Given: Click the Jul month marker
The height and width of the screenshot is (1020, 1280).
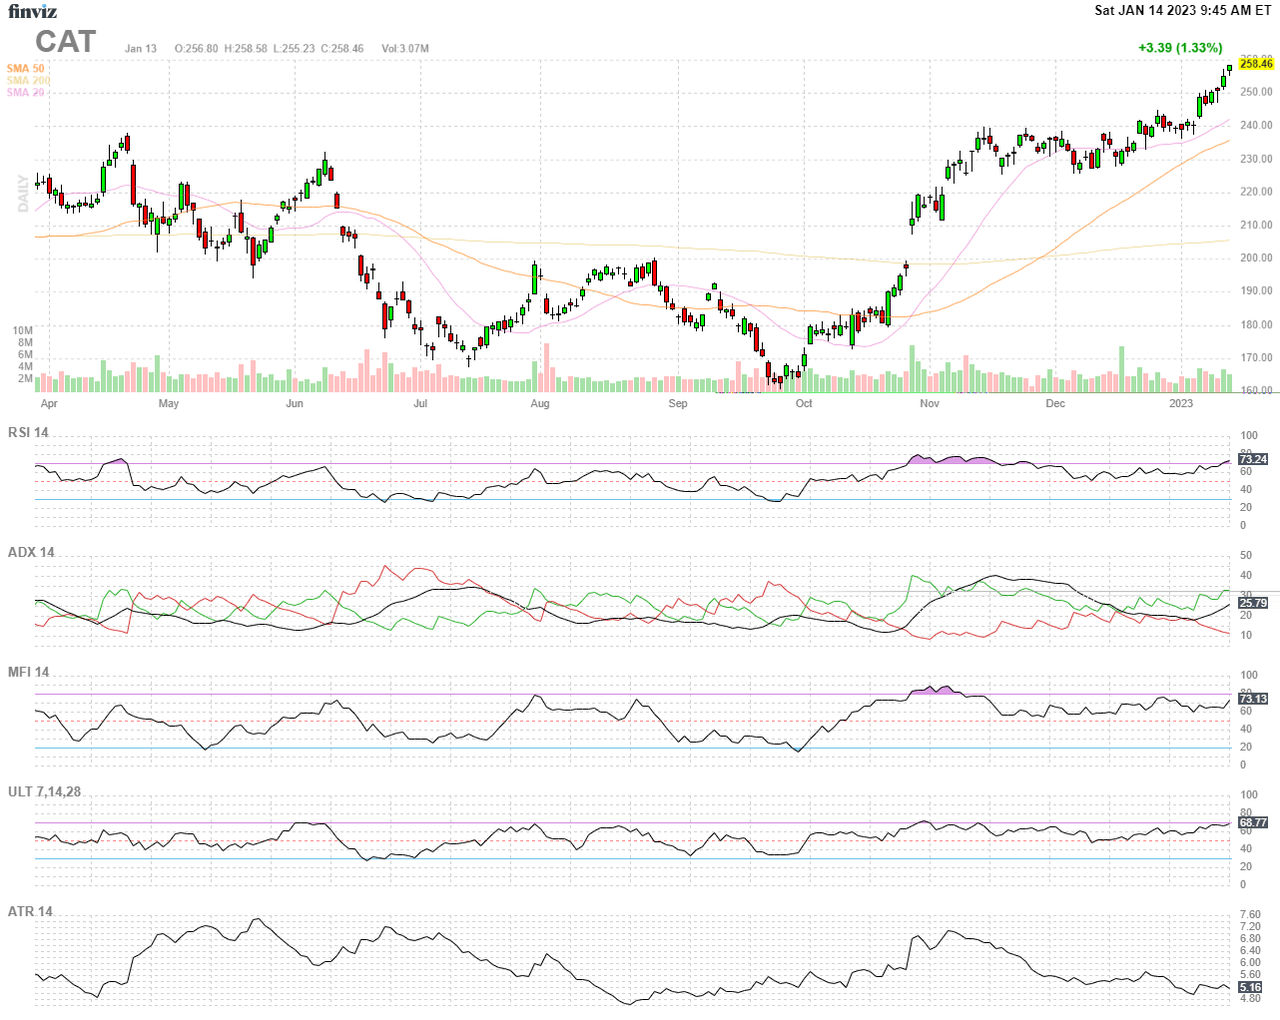Looking at the screenshot, I should click(420, 404).
